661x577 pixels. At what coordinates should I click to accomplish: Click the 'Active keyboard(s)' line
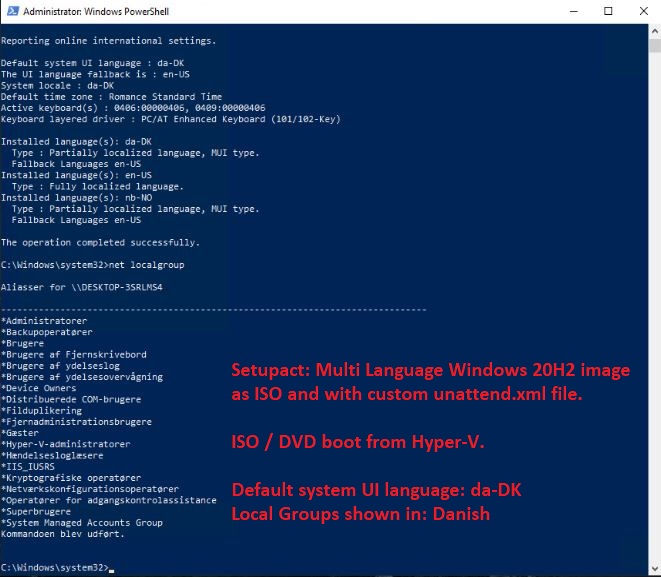click(x=133, y=108)
